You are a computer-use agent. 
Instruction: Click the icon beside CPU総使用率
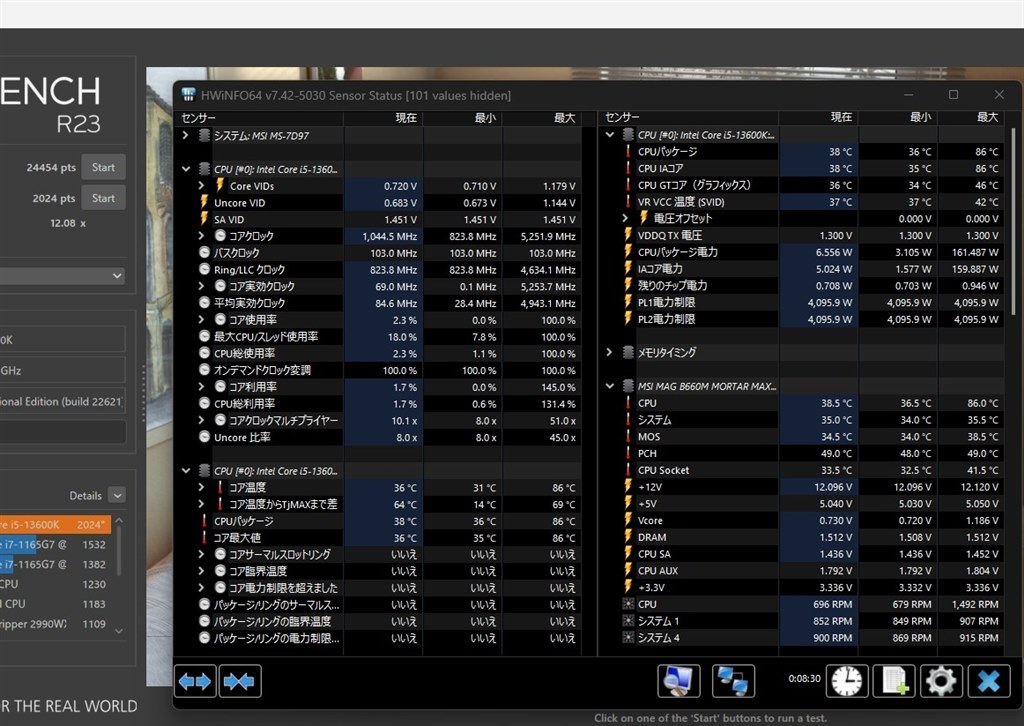[204, 353]
